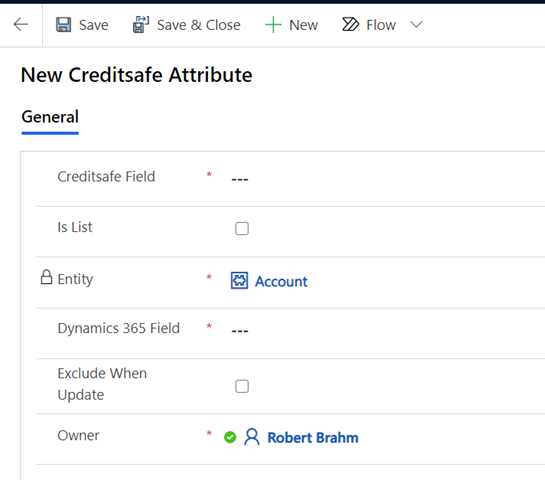
Task: Click the back arrow icon
Action: pos(21,24)
